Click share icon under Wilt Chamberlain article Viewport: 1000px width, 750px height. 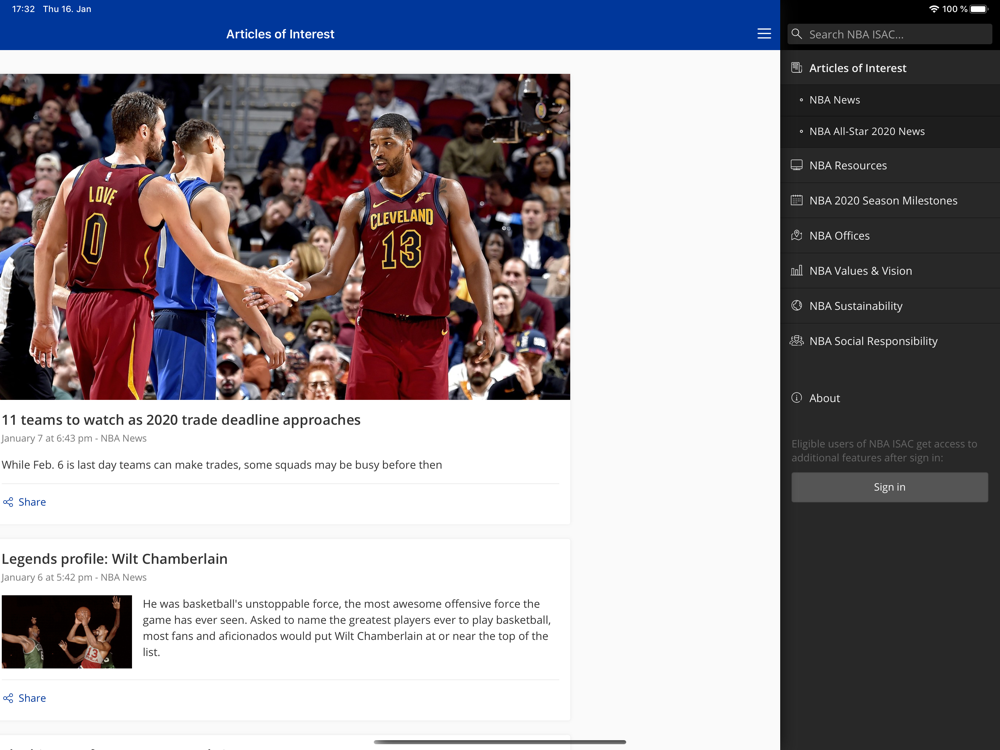coord(8,698)
